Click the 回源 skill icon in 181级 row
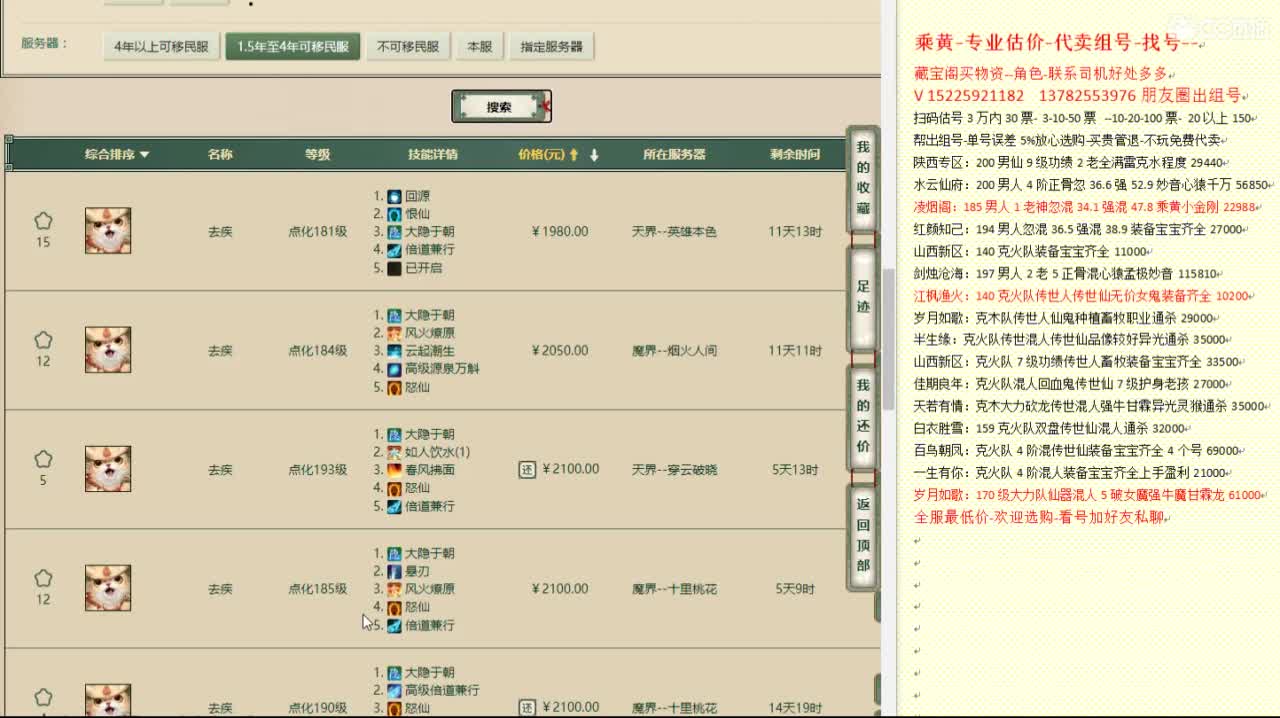 [x=394, y=196]
